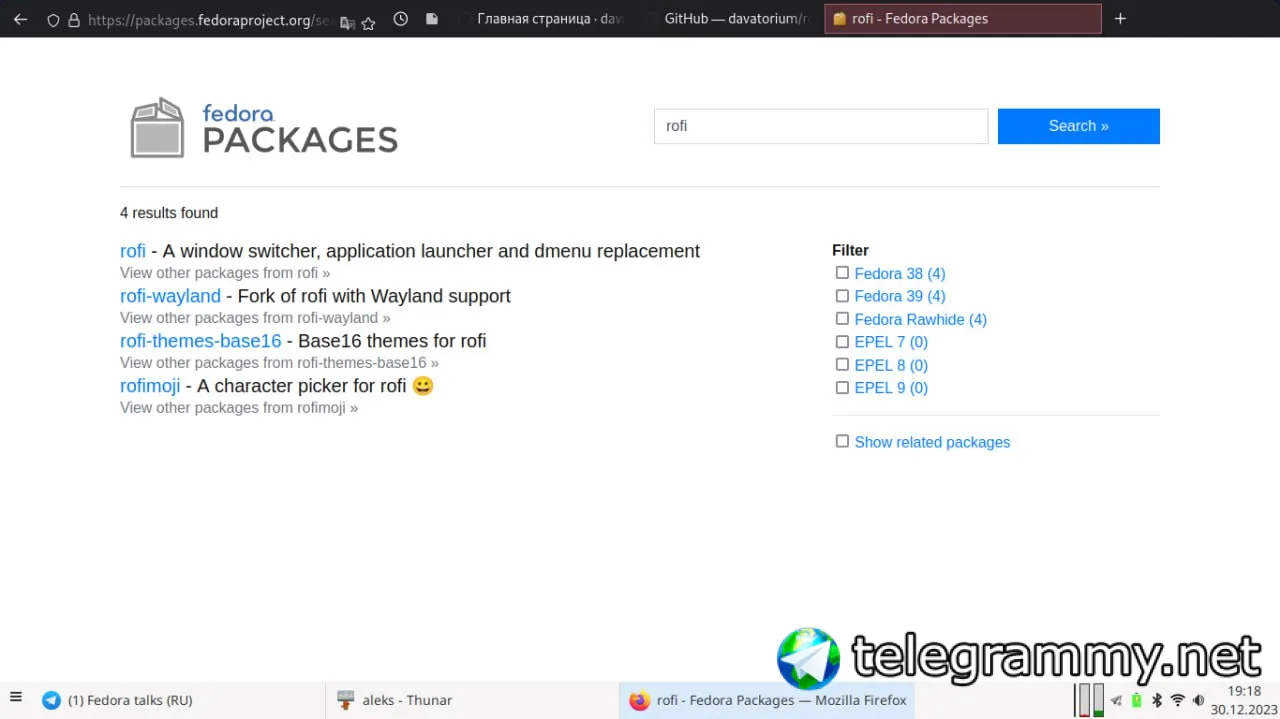Click the package search field containing rofi
This screenshot has width=1280, height=719.
821,126
